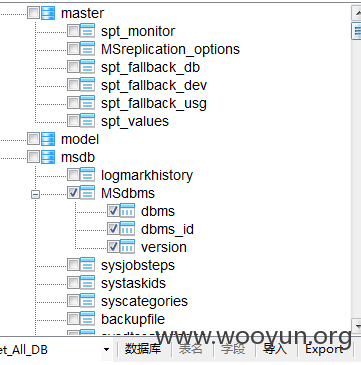Click the scrollbar down arrow
Screen dimensions: 361x365
(x=356, y=325)
